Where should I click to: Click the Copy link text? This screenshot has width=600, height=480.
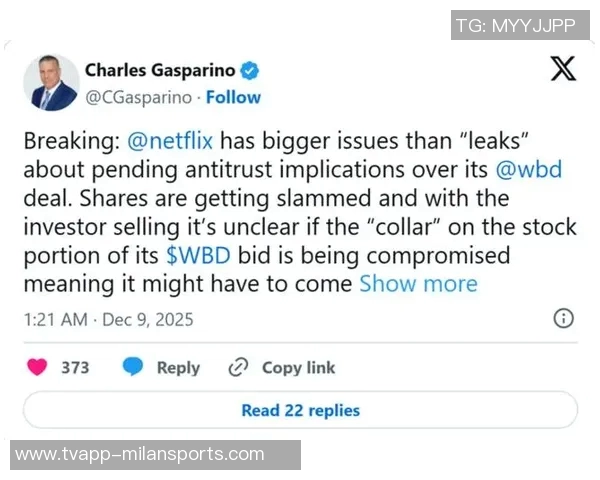tap(298, 367)
